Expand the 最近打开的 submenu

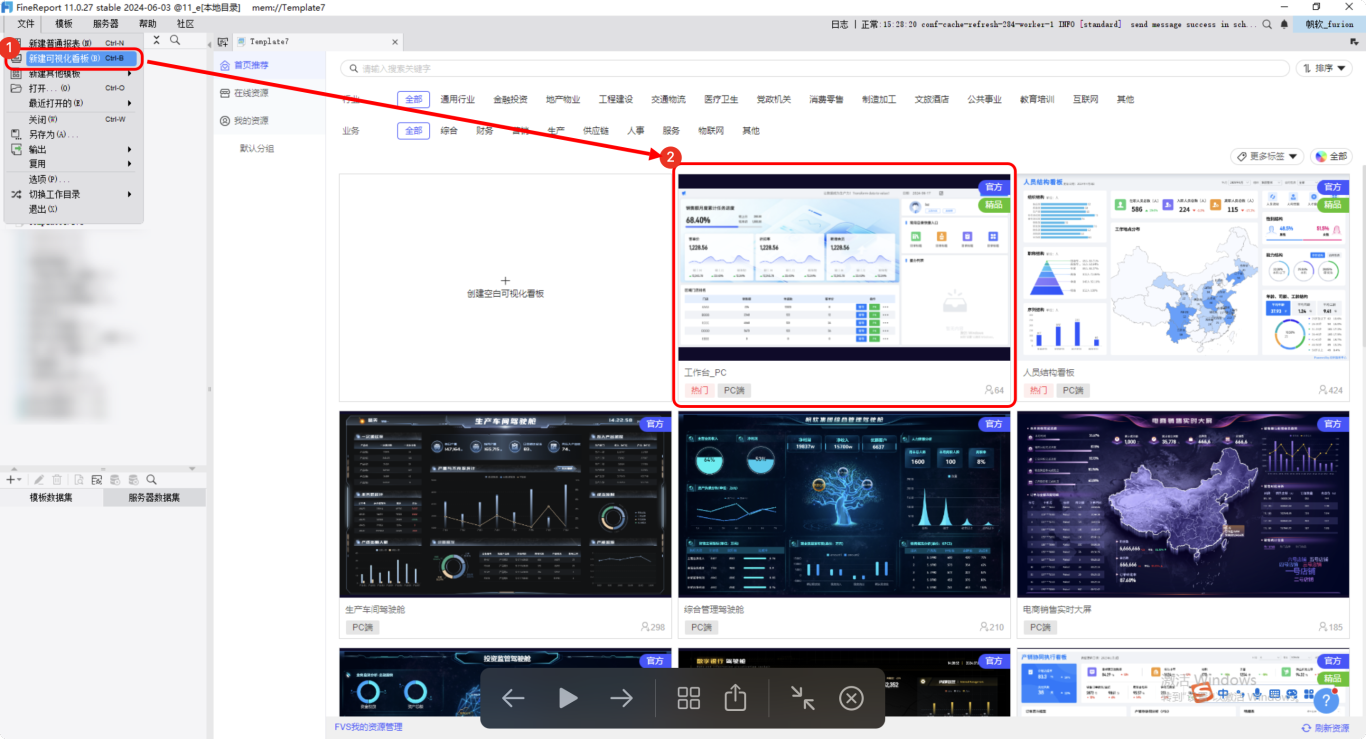[x=74, y=103]
